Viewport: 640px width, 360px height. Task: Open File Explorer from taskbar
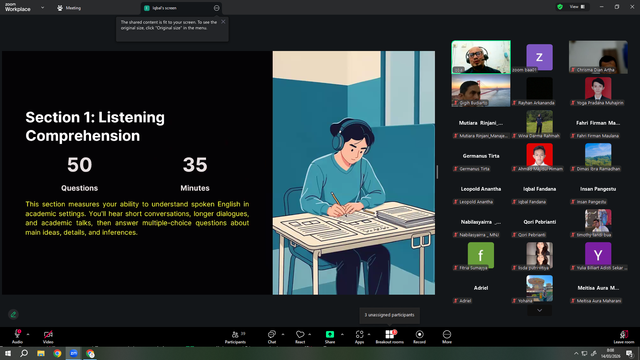(41, 353)
